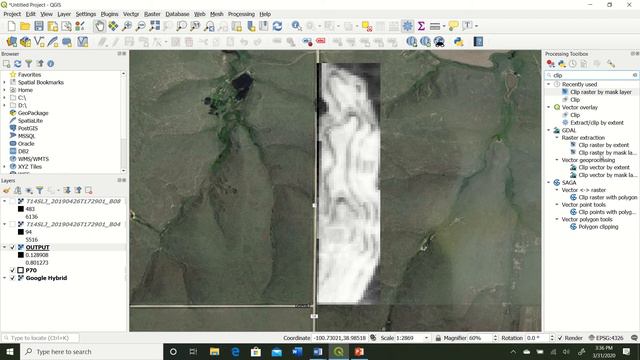The image size is (640, 360).
Task: Open the Data Source Manager icon
Action: (x=11, y=42)
